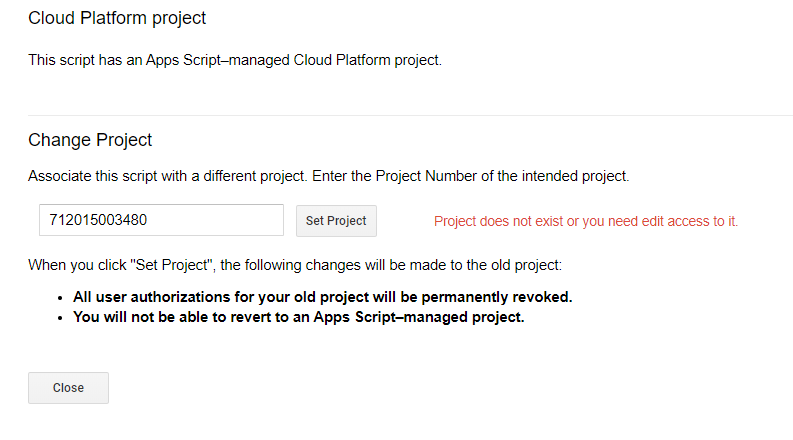The height and width of the screenshot is (440, 793).
Task: Click the "When you click Set Project" sentence
Action: click(296, 267)
